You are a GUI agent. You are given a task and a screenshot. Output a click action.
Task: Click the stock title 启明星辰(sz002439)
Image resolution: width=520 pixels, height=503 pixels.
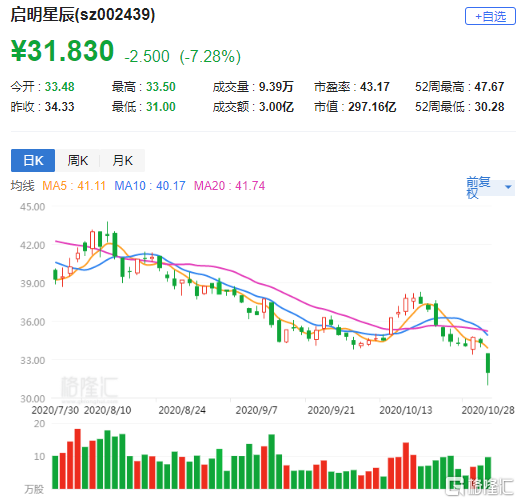click(83, 15)
